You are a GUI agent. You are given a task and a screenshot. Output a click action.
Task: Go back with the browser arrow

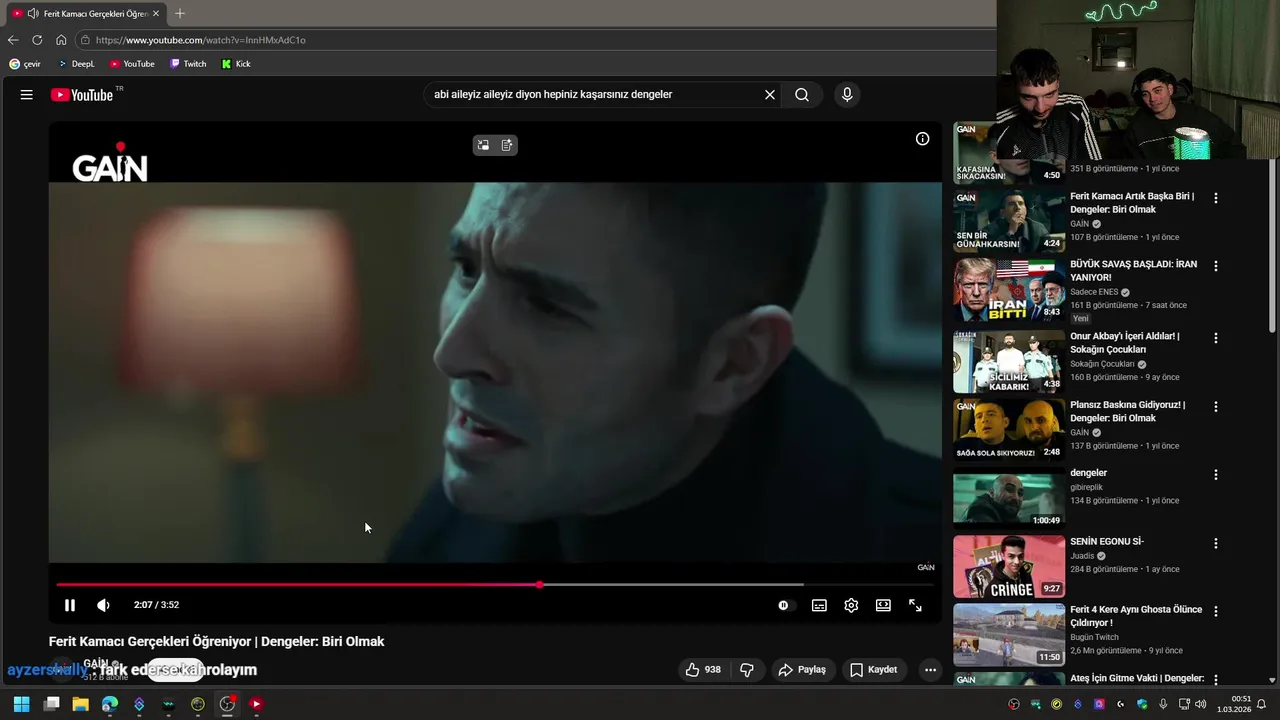[13, 40]
